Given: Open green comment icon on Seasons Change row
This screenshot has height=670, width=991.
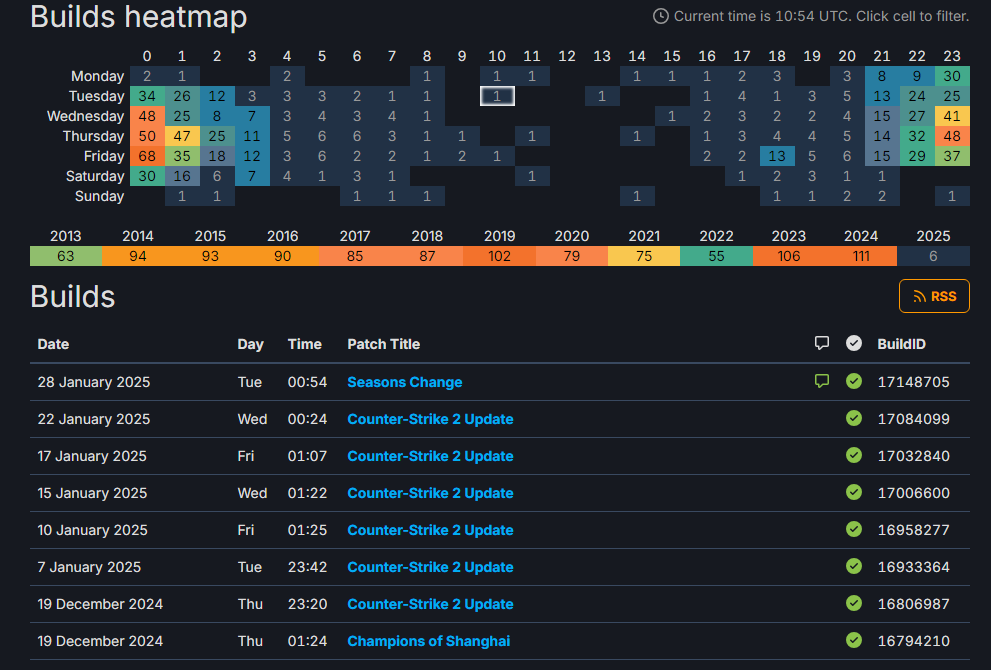Looking at the screenshot, I should 822,381.
